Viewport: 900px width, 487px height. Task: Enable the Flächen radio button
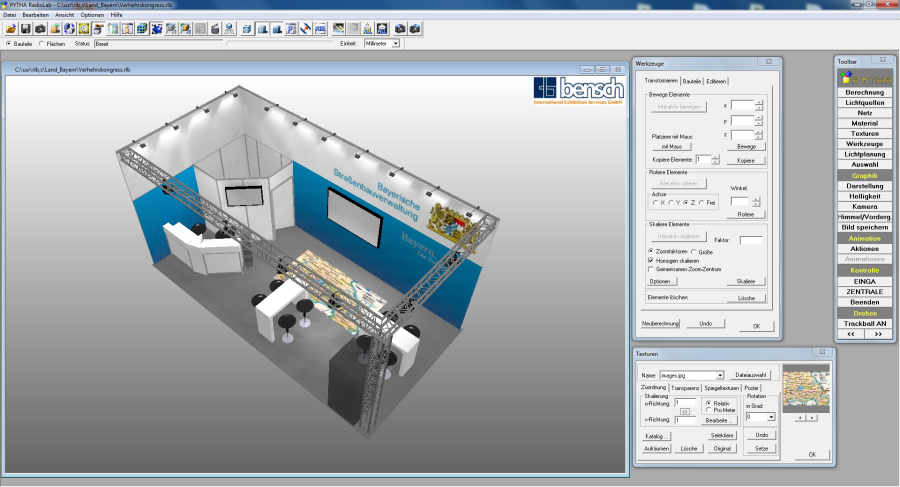point(42,44)
